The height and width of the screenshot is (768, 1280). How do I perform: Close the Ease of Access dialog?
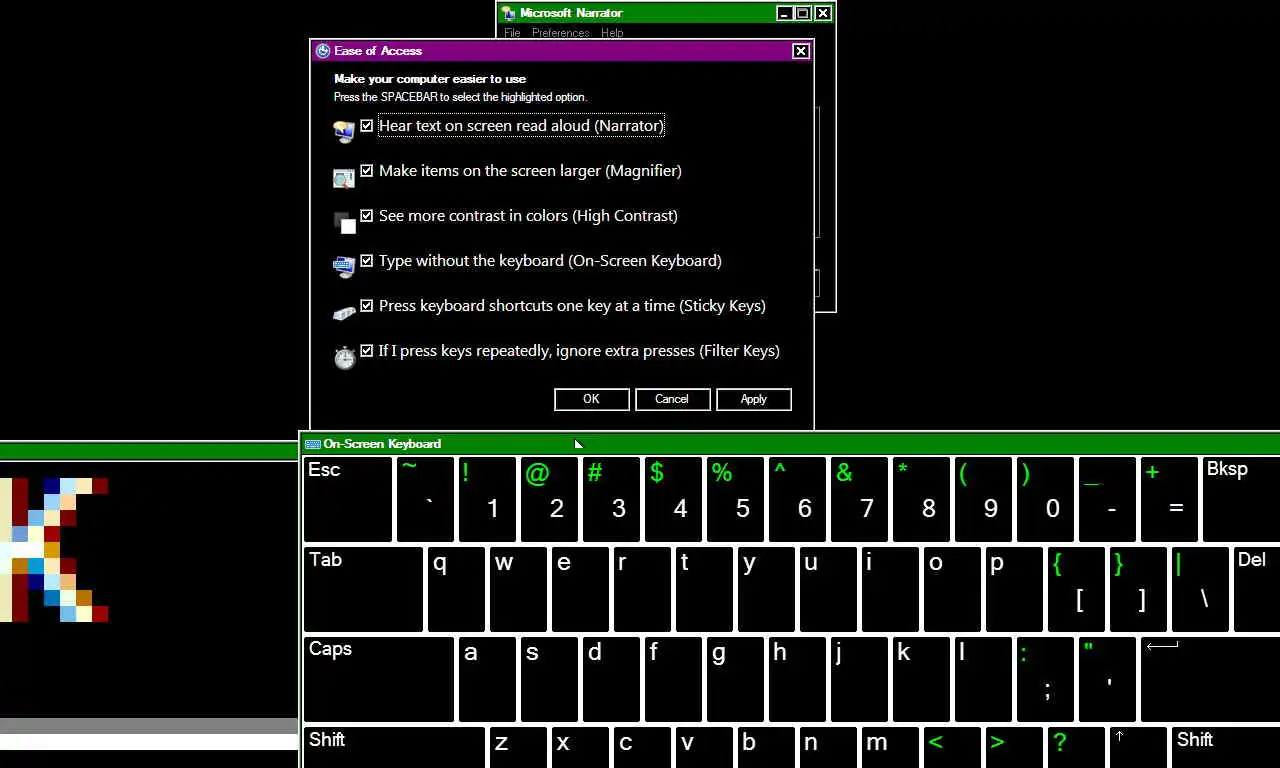click(801, 51)
